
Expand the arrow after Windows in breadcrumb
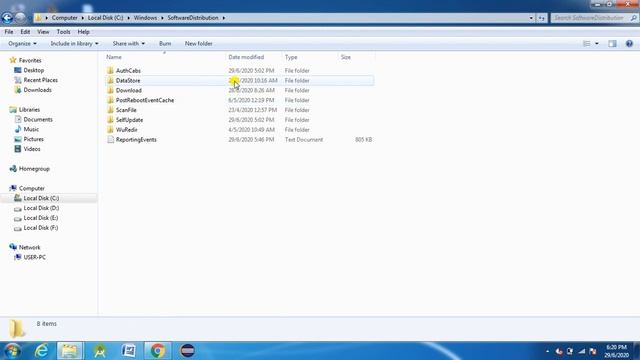(162, 18)
